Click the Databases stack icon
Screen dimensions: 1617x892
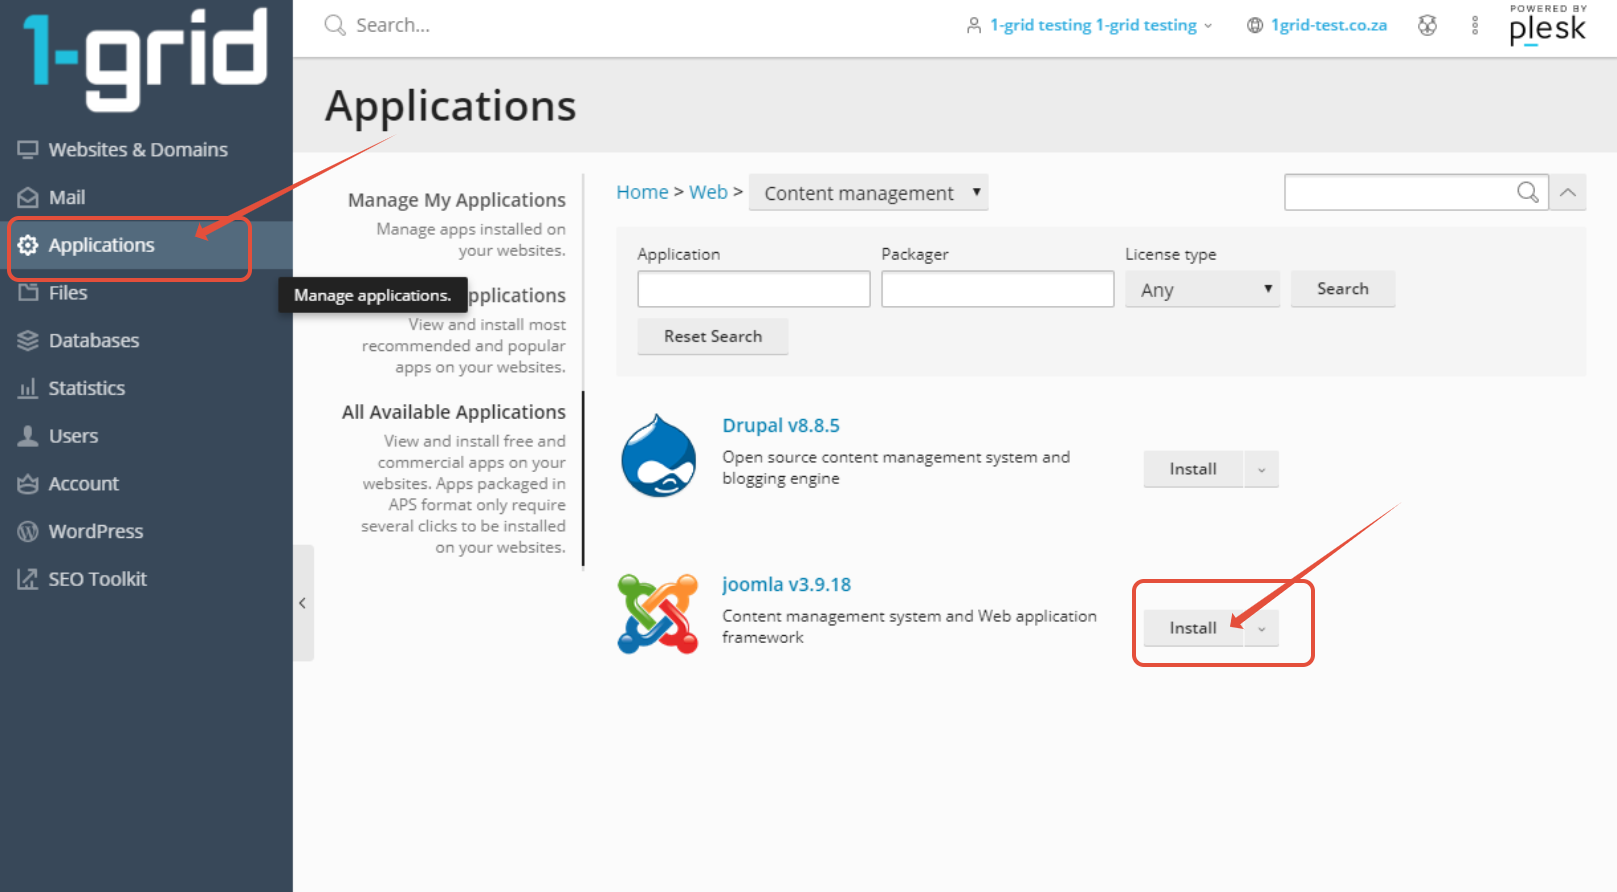tap(28, 341)
